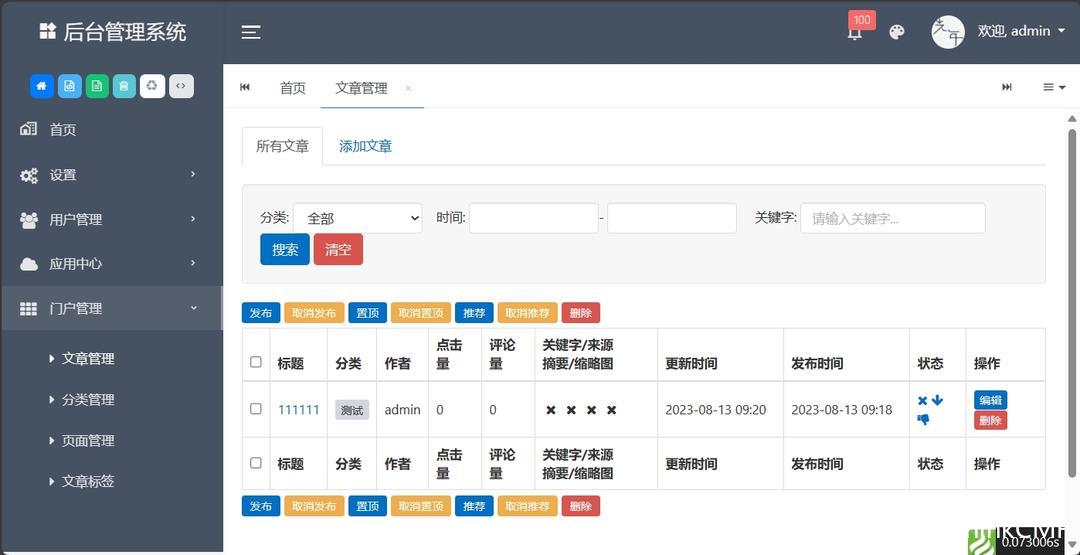Toggle the sidebar with the hamburger icon

[x=251, y=32]
